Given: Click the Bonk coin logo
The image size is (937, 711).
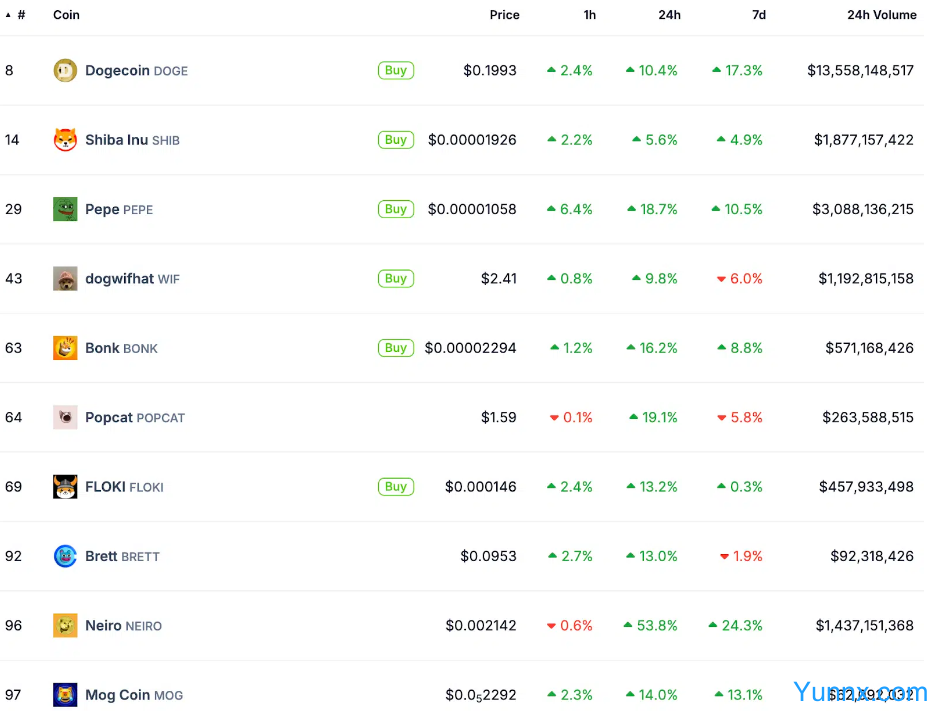Looking at the screenshot, I should (x=65, y=348).
